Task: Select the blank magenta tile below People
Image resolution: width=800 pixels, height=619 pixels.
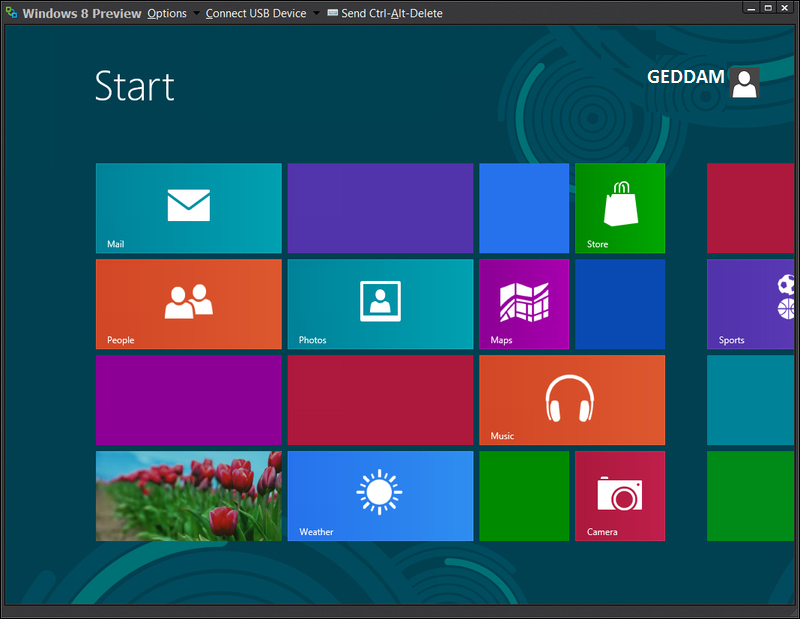Action: click(x=189, y=400)
